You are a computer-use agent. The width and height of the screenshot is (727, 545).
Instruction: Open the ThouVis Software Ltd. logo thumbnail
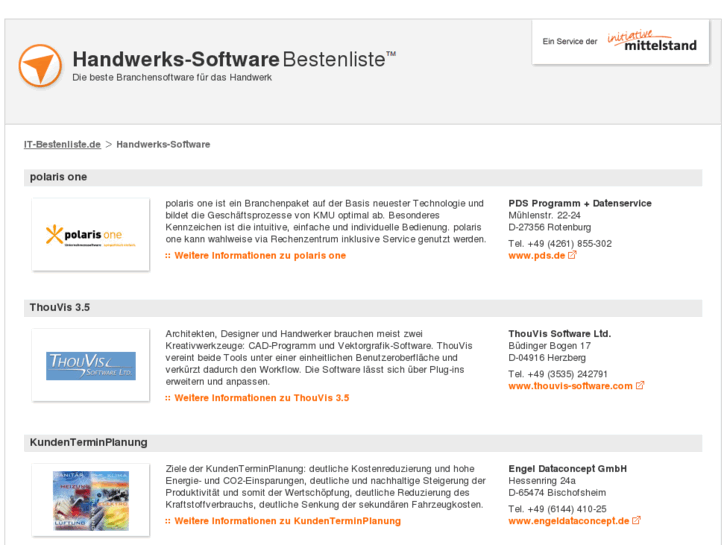coord(91,365)
